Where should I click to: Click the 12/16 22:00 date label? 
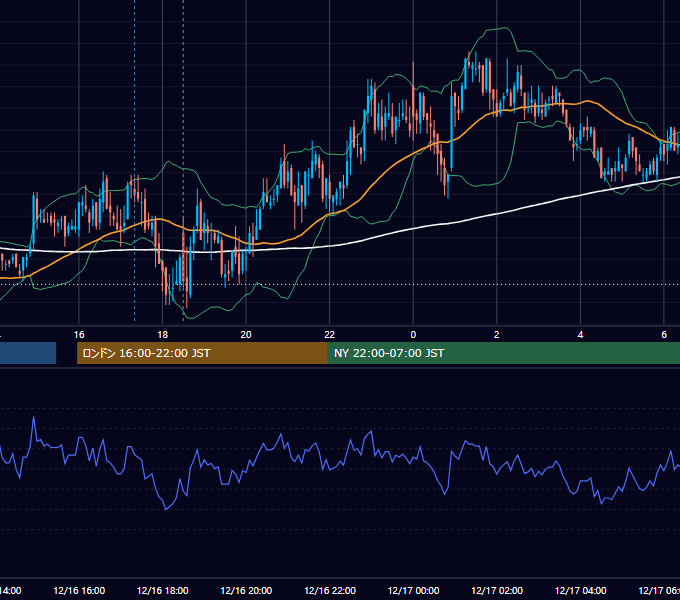(330, 590)
